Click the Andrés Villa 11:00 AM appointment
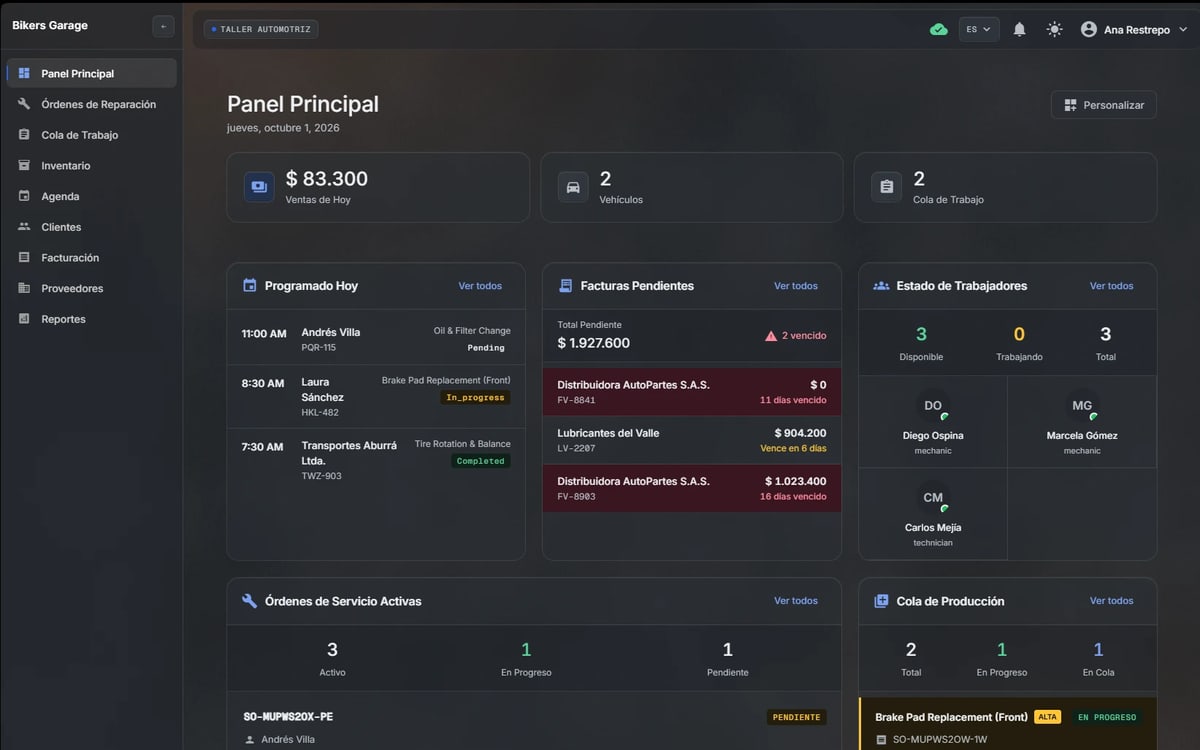The height and width of the screenshot is (750, 1200). [376, 340]
